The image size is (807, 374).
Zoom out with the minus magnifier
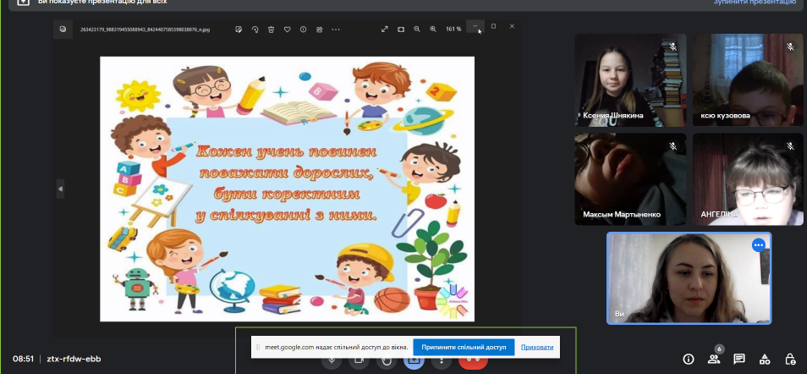point(417,29)
